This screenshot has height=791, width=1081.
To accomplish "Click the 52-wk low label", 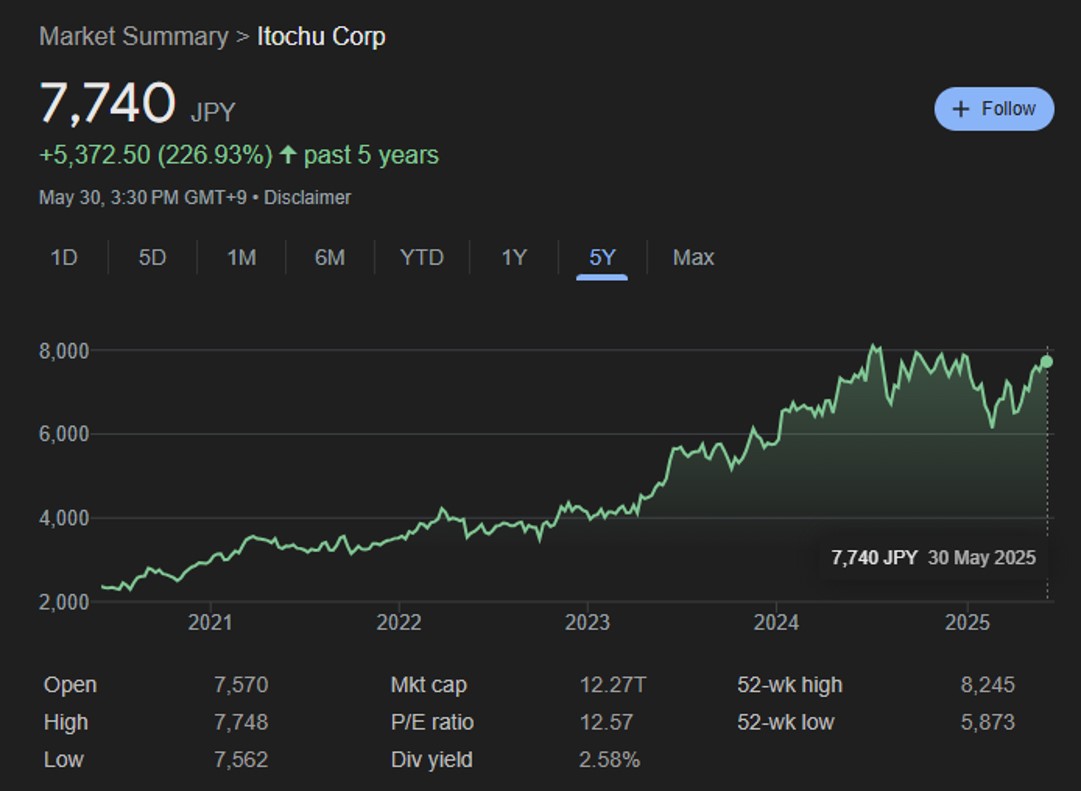I will point(786,722).
